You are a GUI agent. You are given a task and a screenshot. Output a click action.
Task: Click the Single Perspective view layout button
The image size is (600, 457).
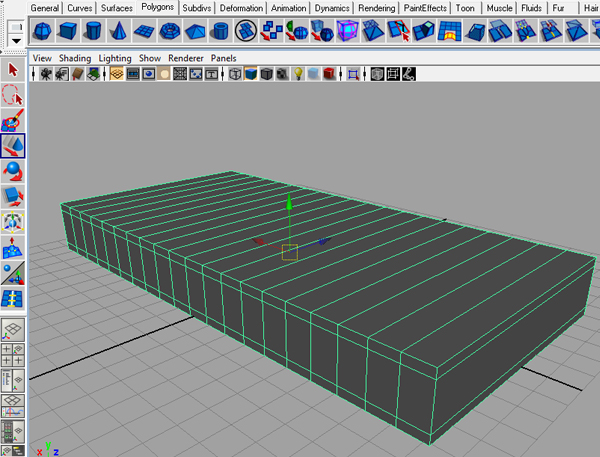click(x=14, y=332)
